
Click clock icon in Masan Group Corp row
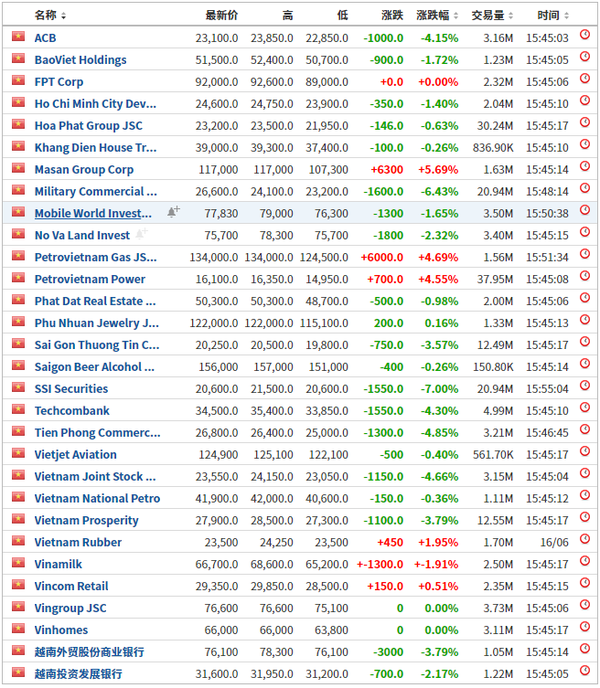coord(585,166)
